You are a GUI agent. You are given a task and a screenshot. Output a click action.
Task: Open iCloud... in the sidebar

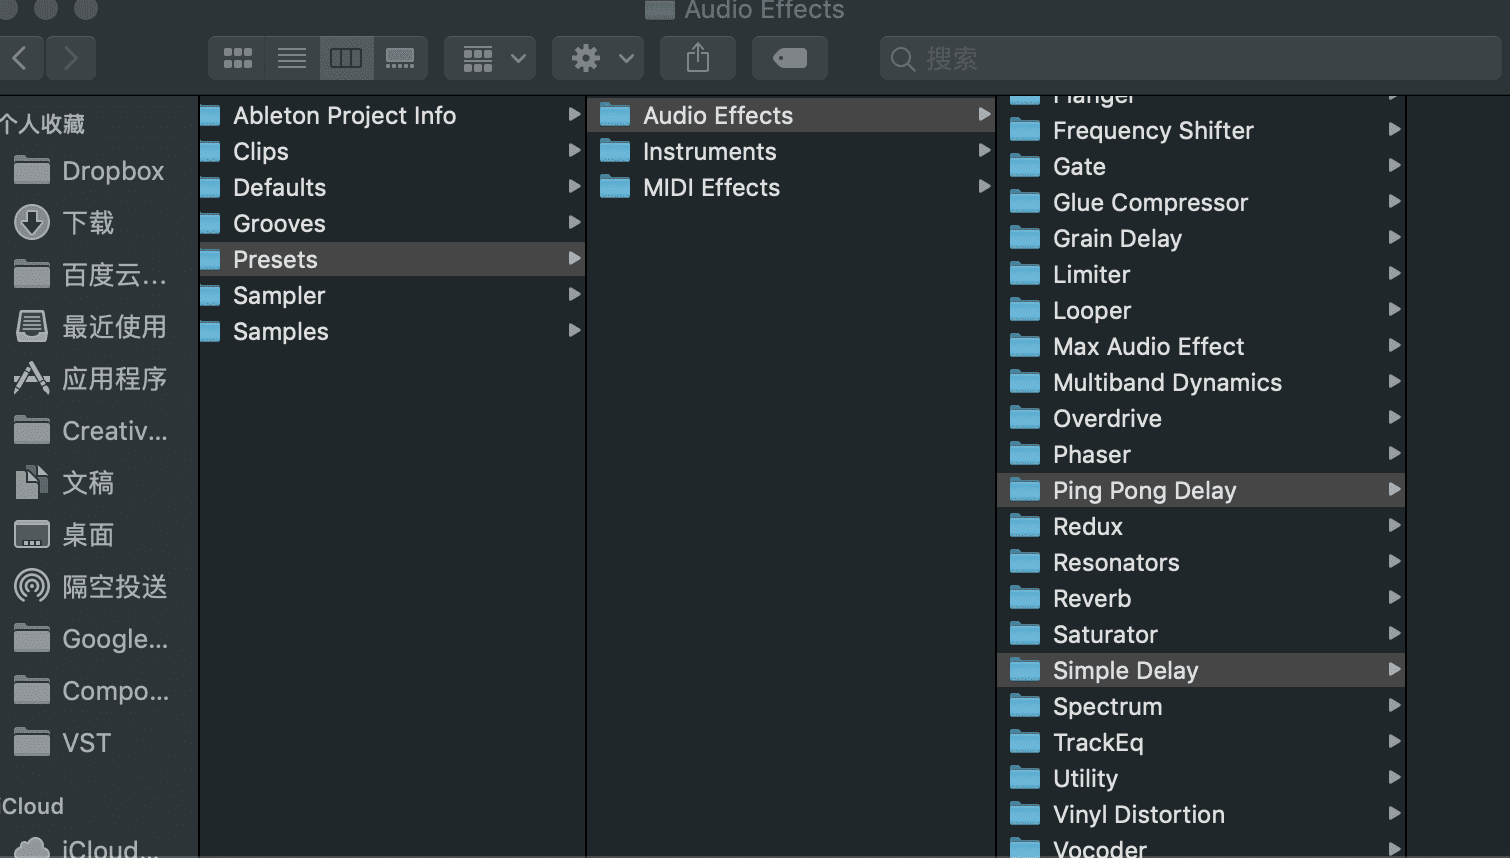click(88, 847)
